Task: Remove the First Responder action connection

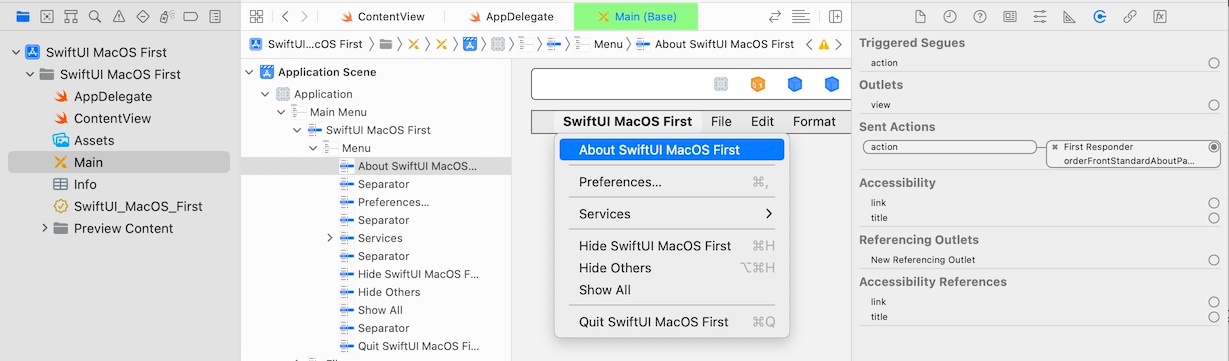Action: pyautogui.click(x=1055, y=146)
